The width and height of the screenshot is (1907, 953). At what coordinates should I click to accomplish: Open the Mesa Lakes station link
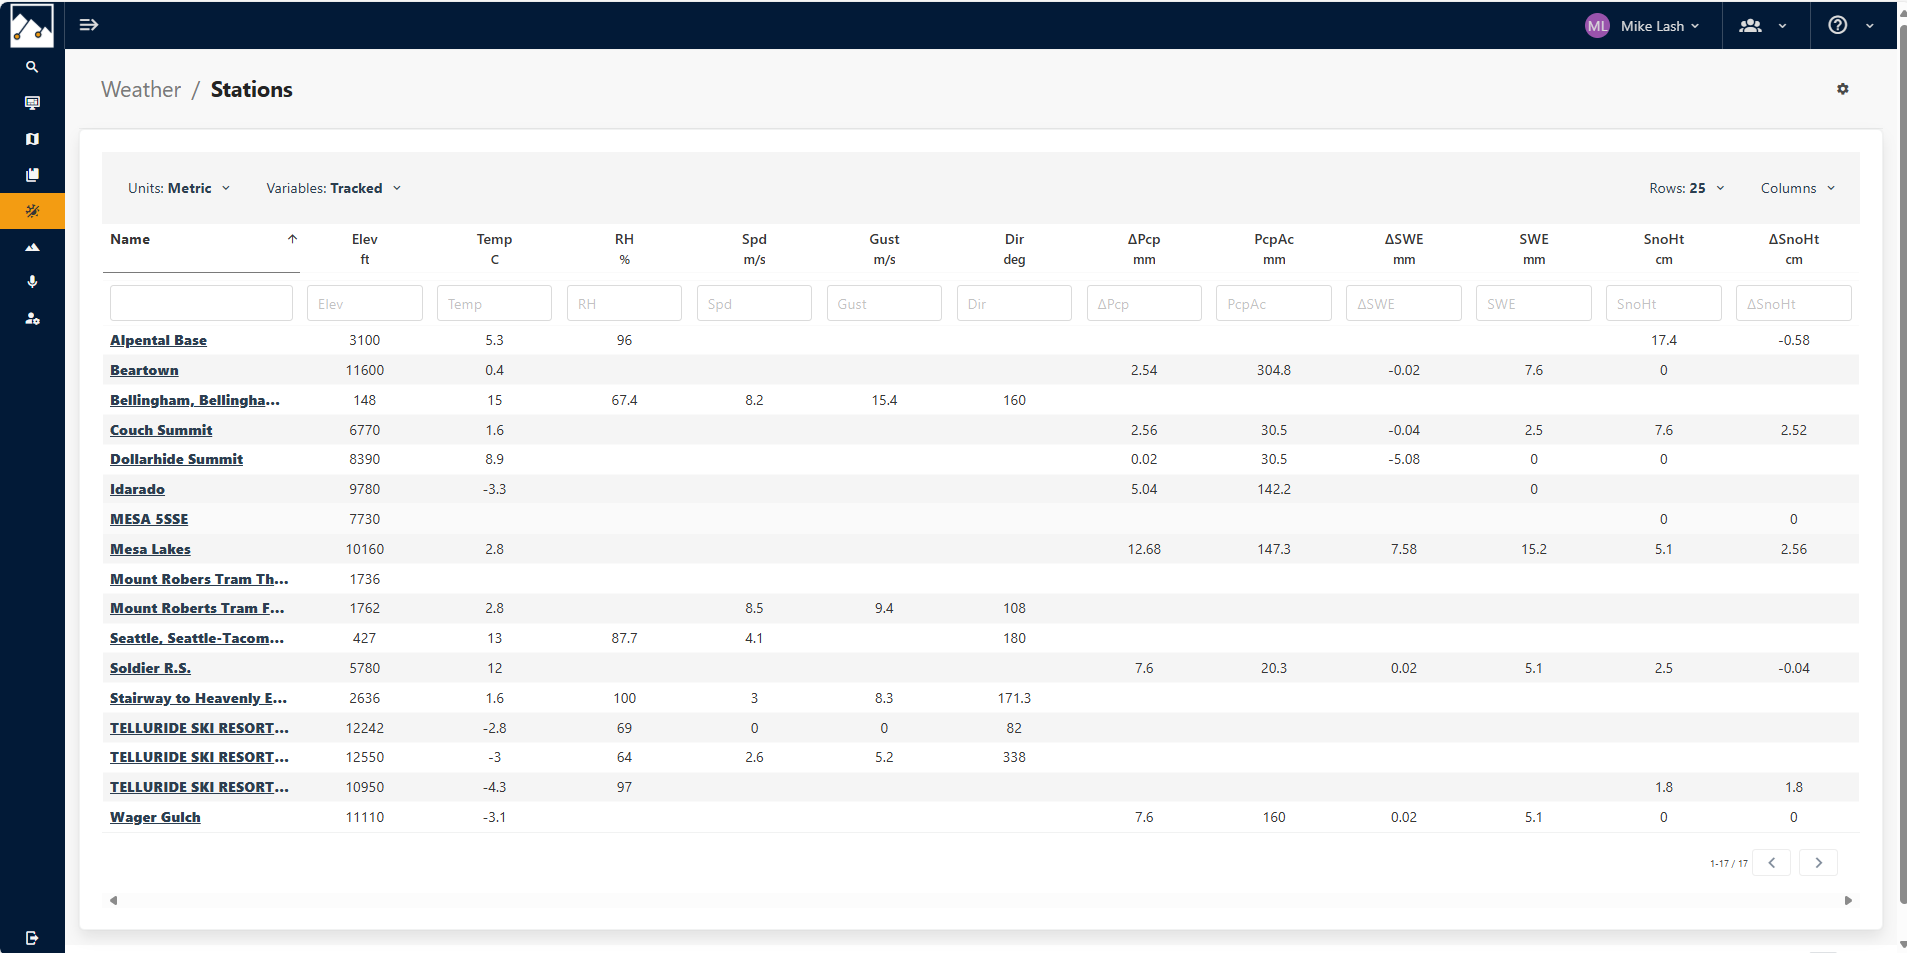[150, 549]
